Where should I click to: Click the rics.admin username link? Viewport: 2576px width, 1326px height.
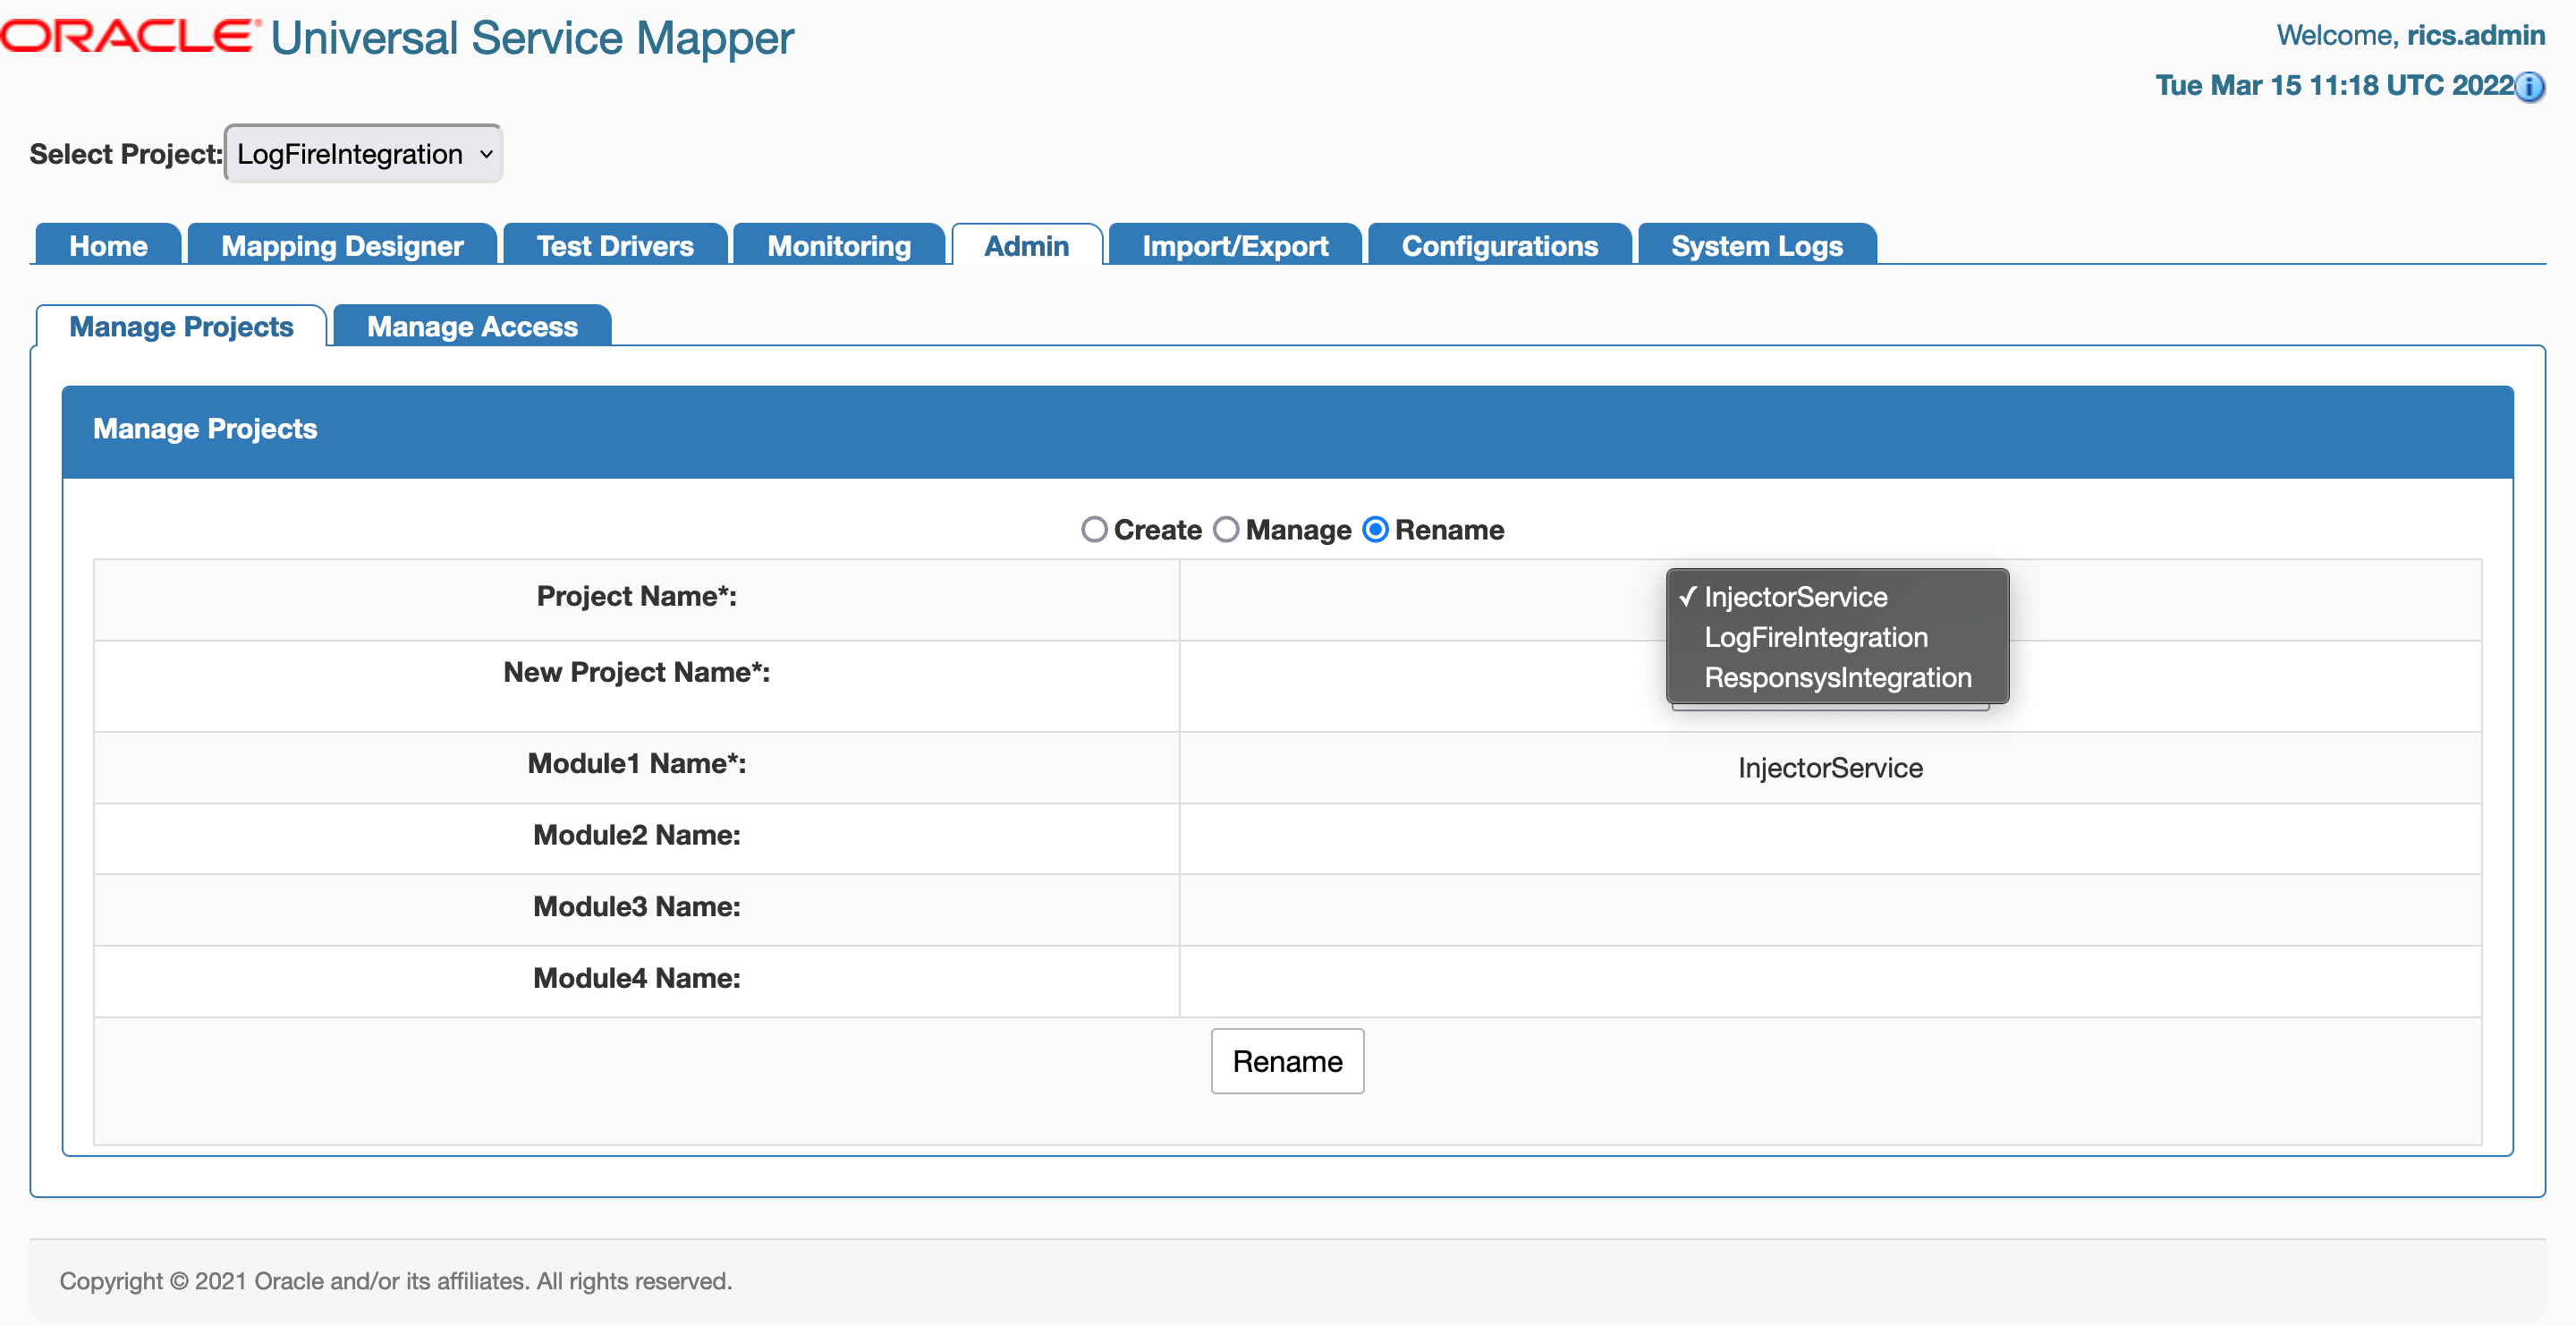coord(2475,35)
